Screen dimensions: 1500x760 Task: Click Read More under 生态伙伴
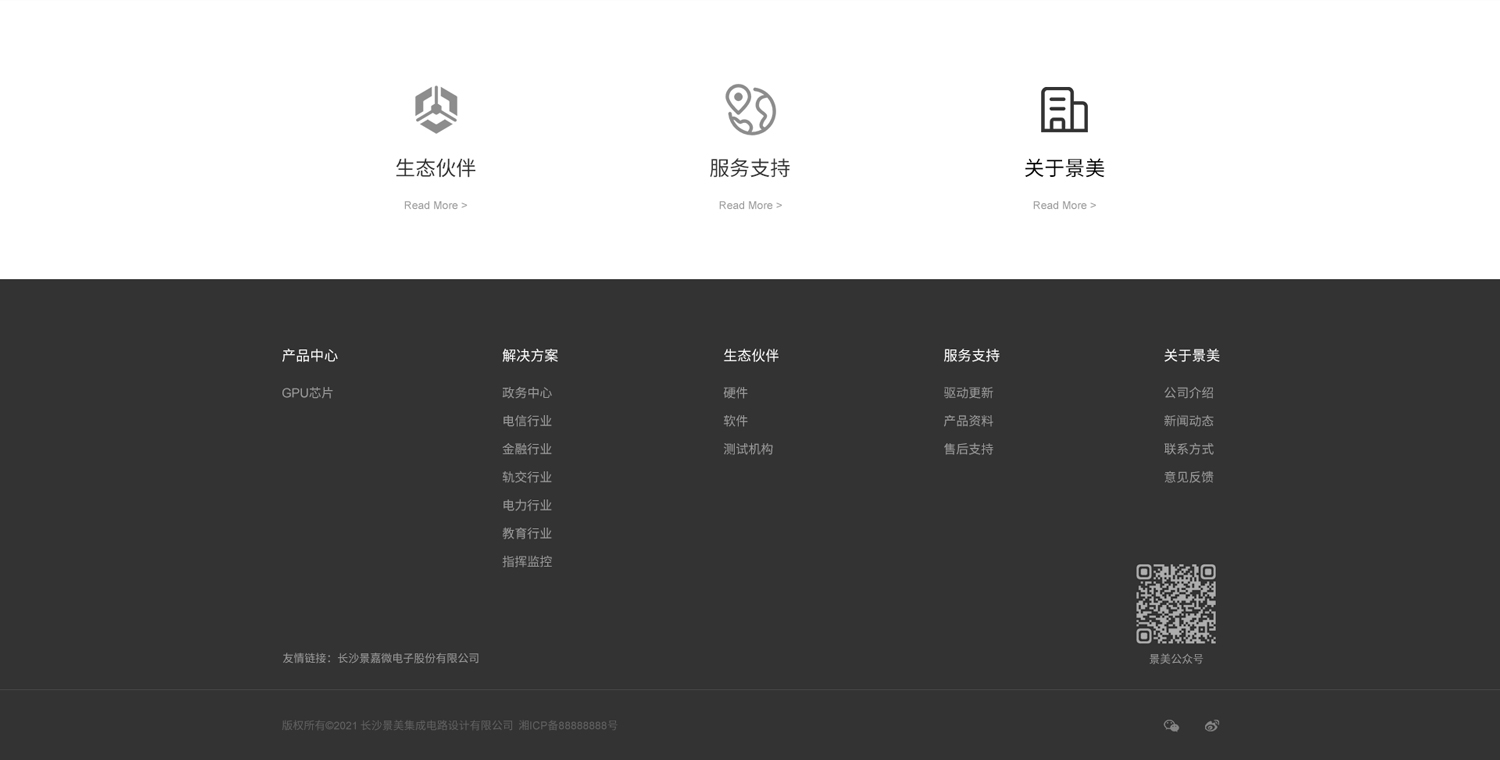pyautogui.click(x=435, y=205)
